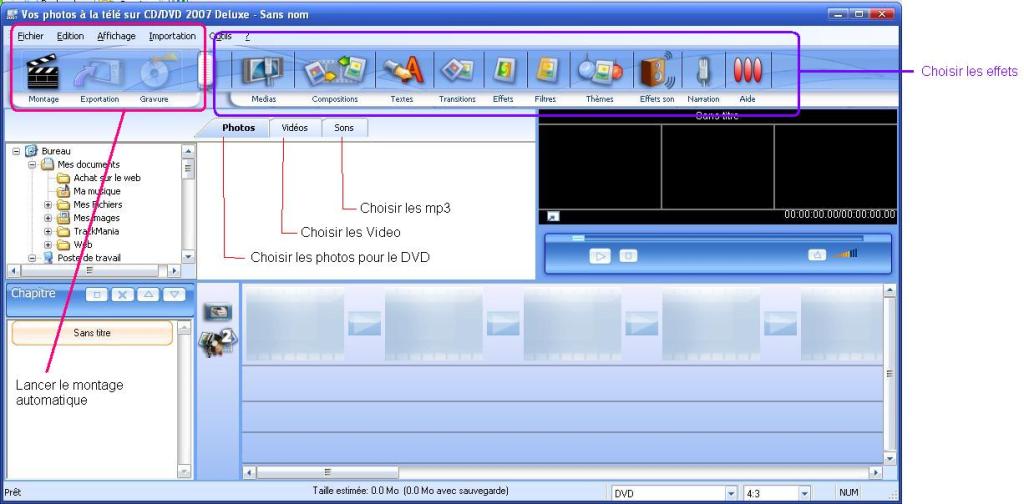Click the film track icon marked 2
The width and height of the screenshot is (1024, 504).
pyautogui.click(x=218, y=341)
